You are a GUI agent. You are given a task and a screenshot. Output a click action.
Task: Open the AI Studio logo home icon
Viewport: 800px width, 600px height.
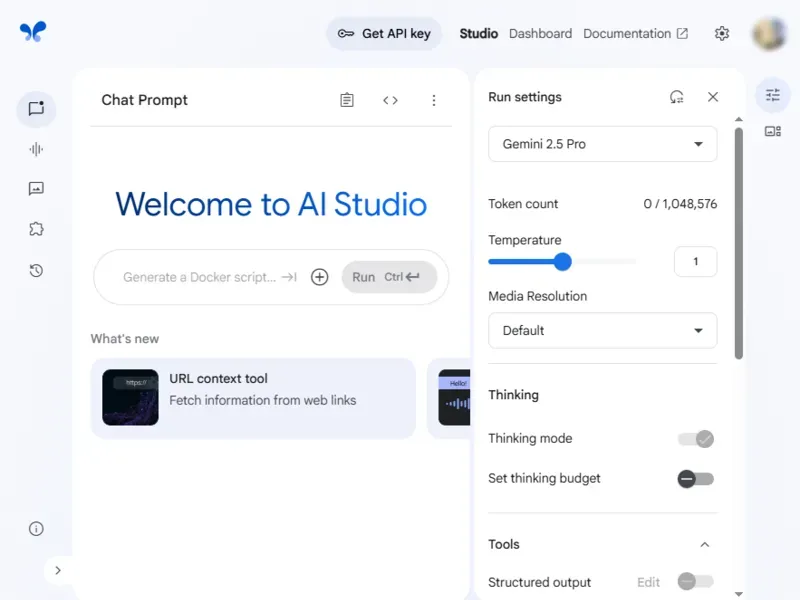click(x=33, y=31)
